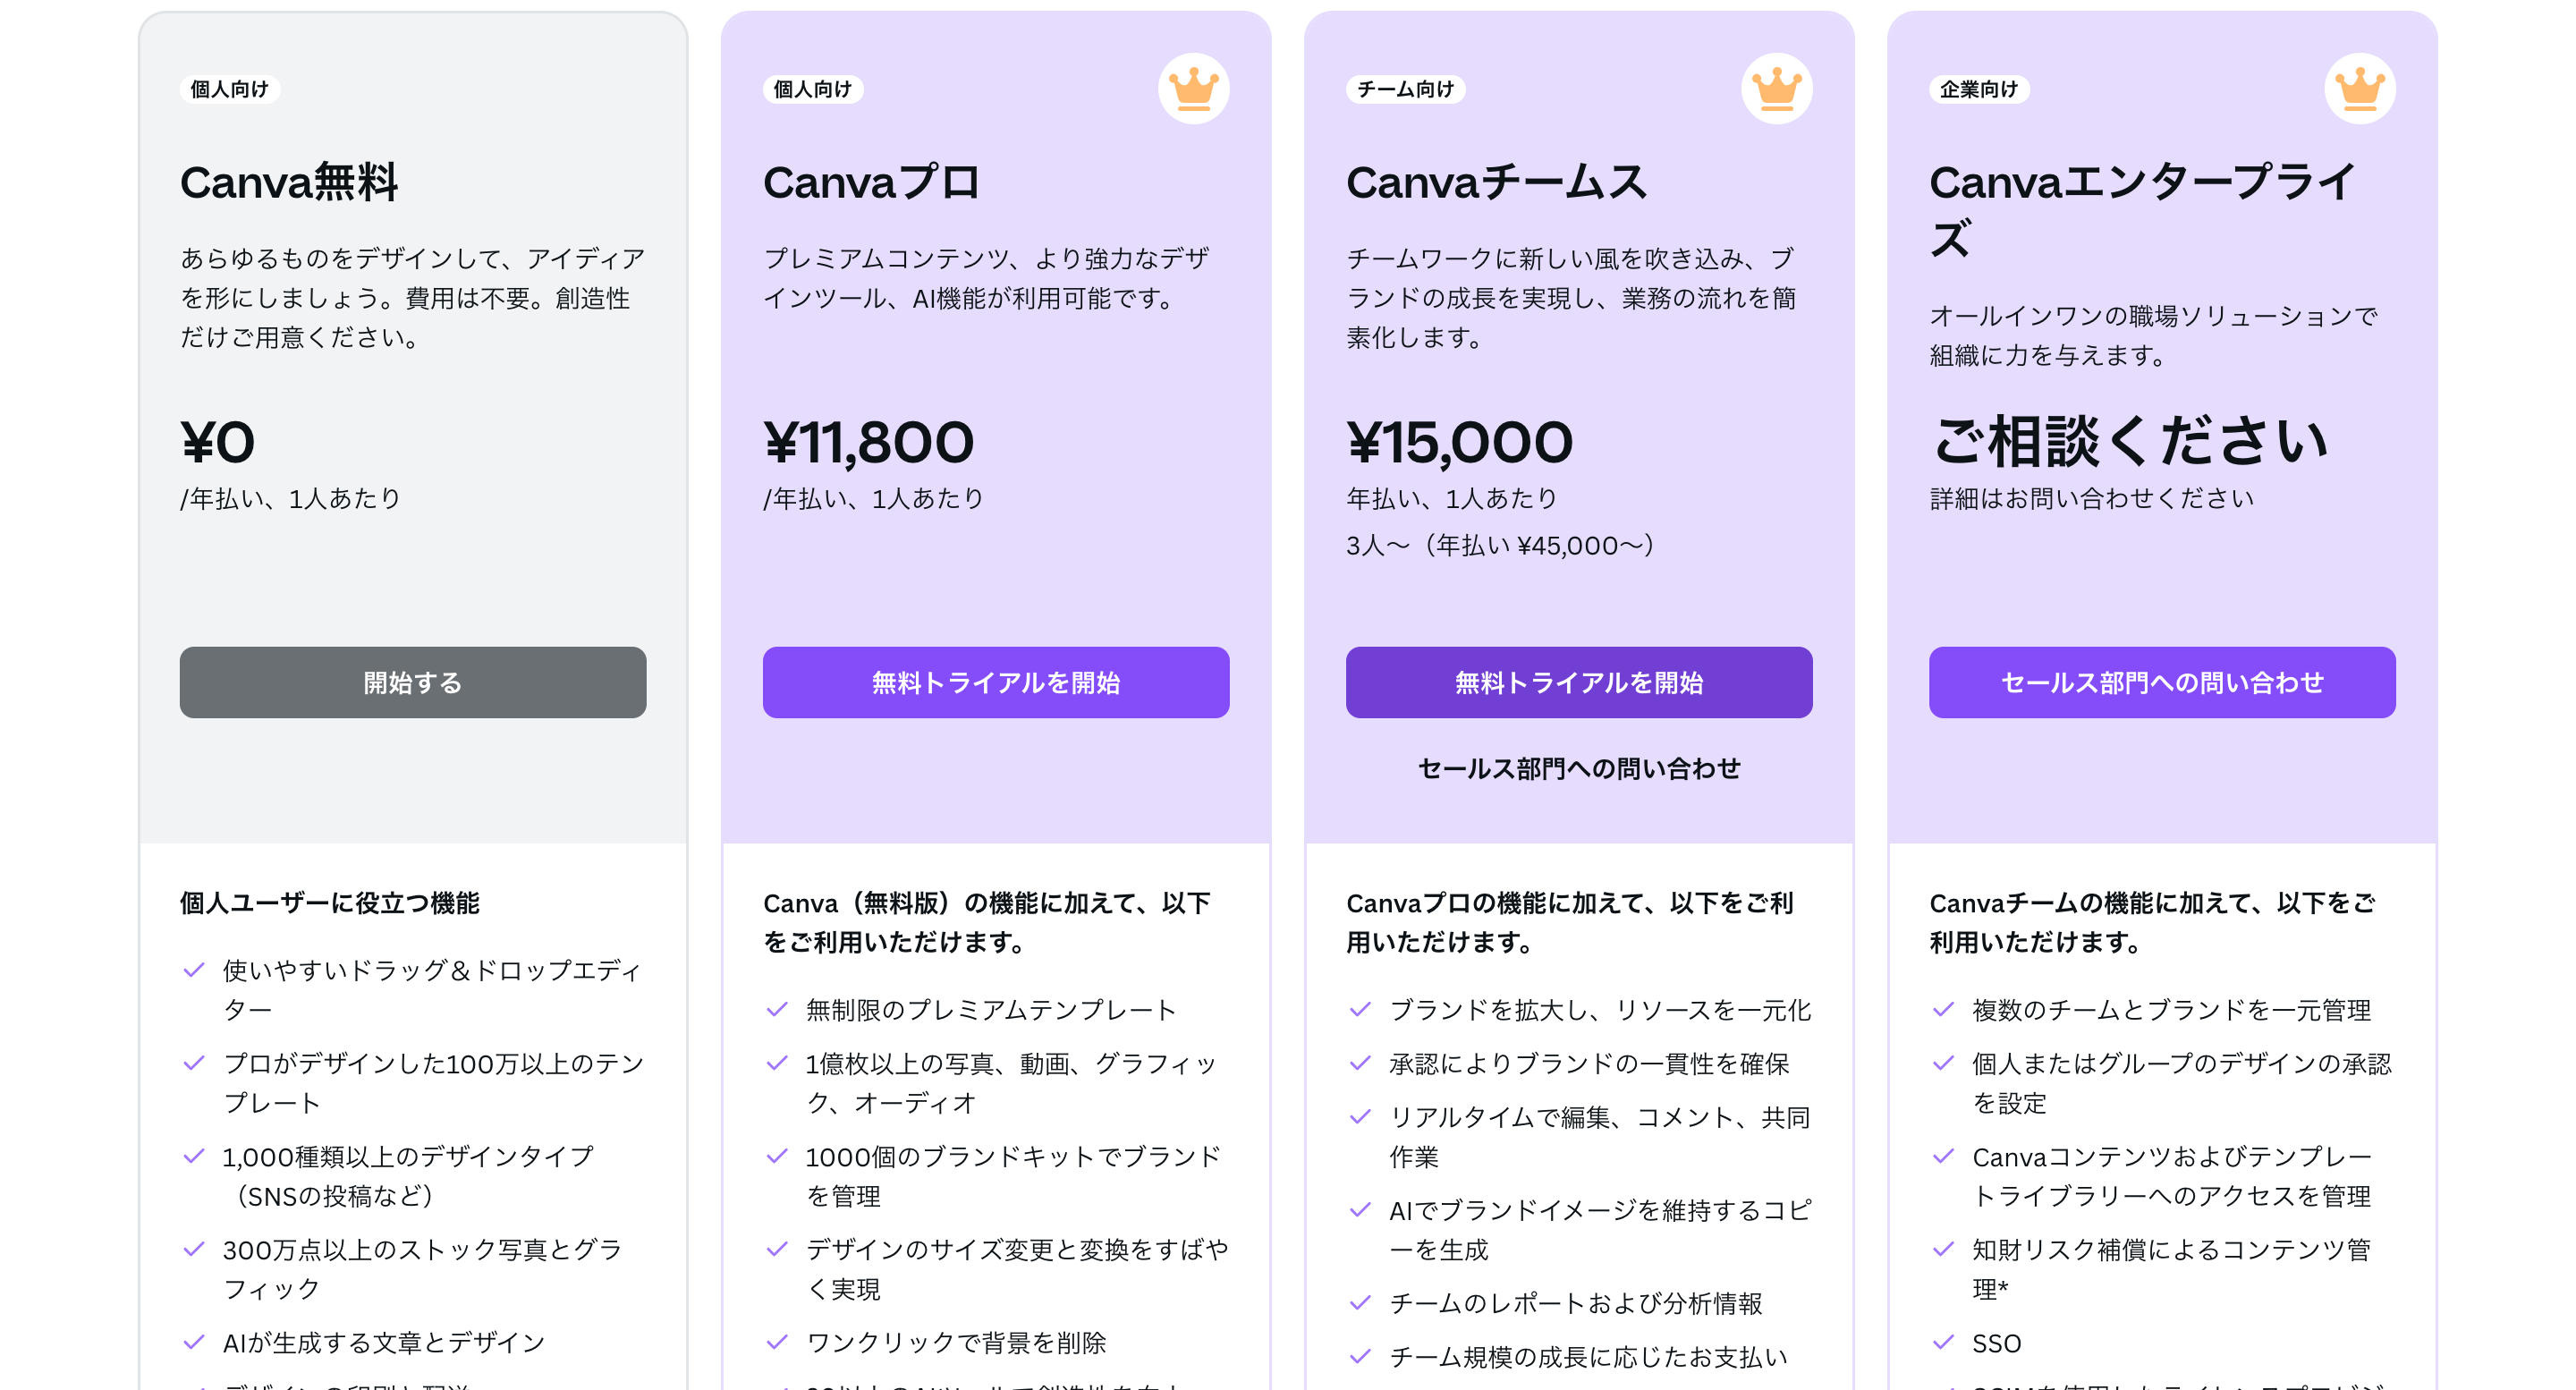The width and height of the screenshot is (2576, 1390).
Task: Click the crown icon on Canvaチームス card
Action: (1776, 89)
